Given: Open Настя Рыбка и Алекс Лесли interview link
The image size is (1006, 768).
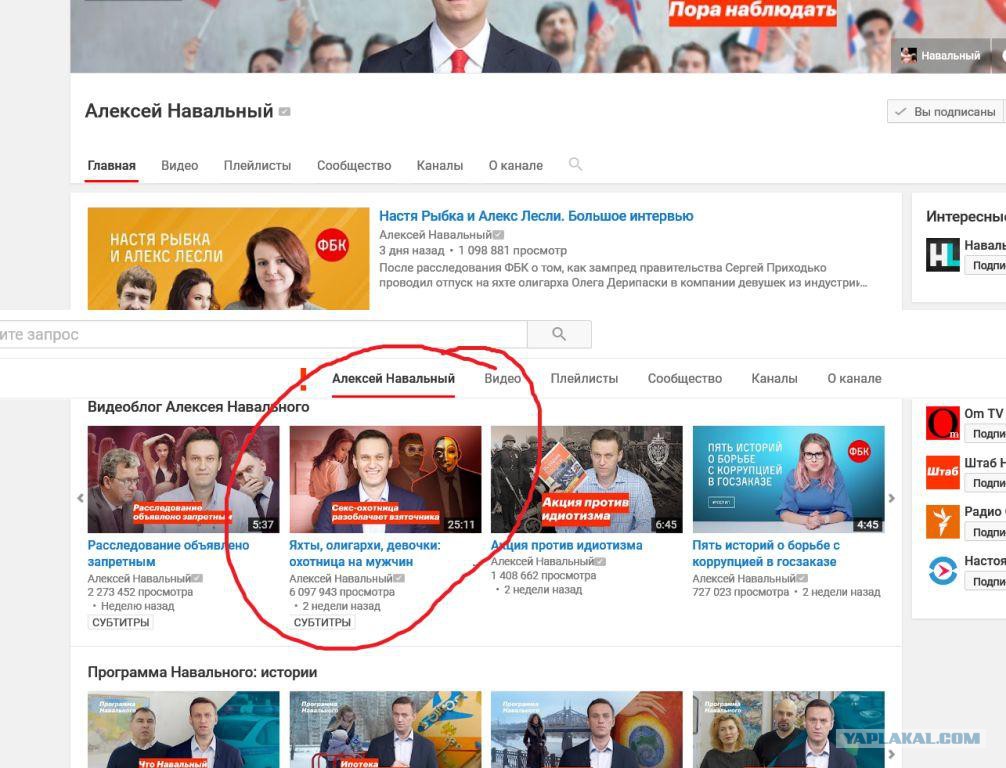Looking at the screenshot, I should (536, 216).
